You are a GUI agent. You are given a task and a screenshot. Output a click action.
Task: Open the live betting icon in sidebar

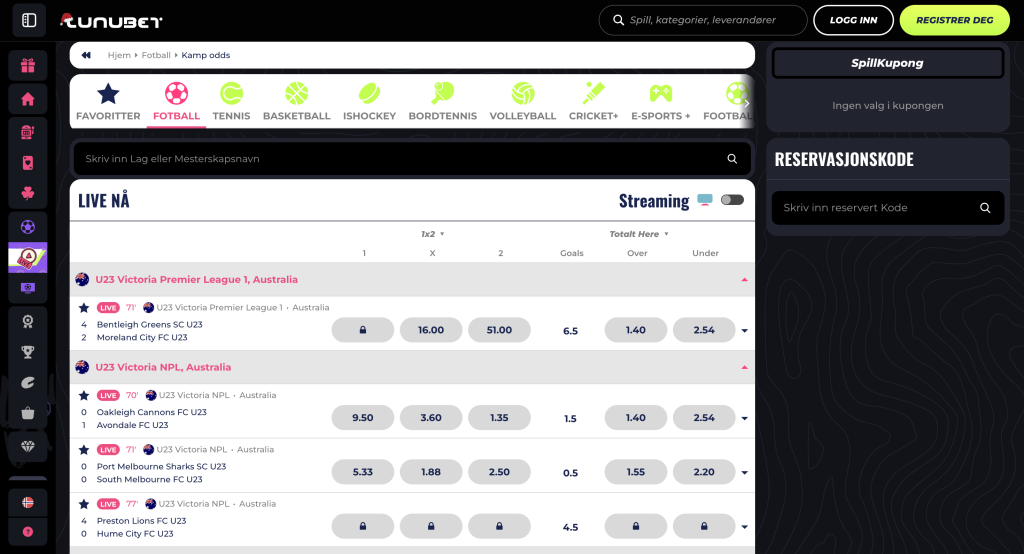click(x=27, y=257)
